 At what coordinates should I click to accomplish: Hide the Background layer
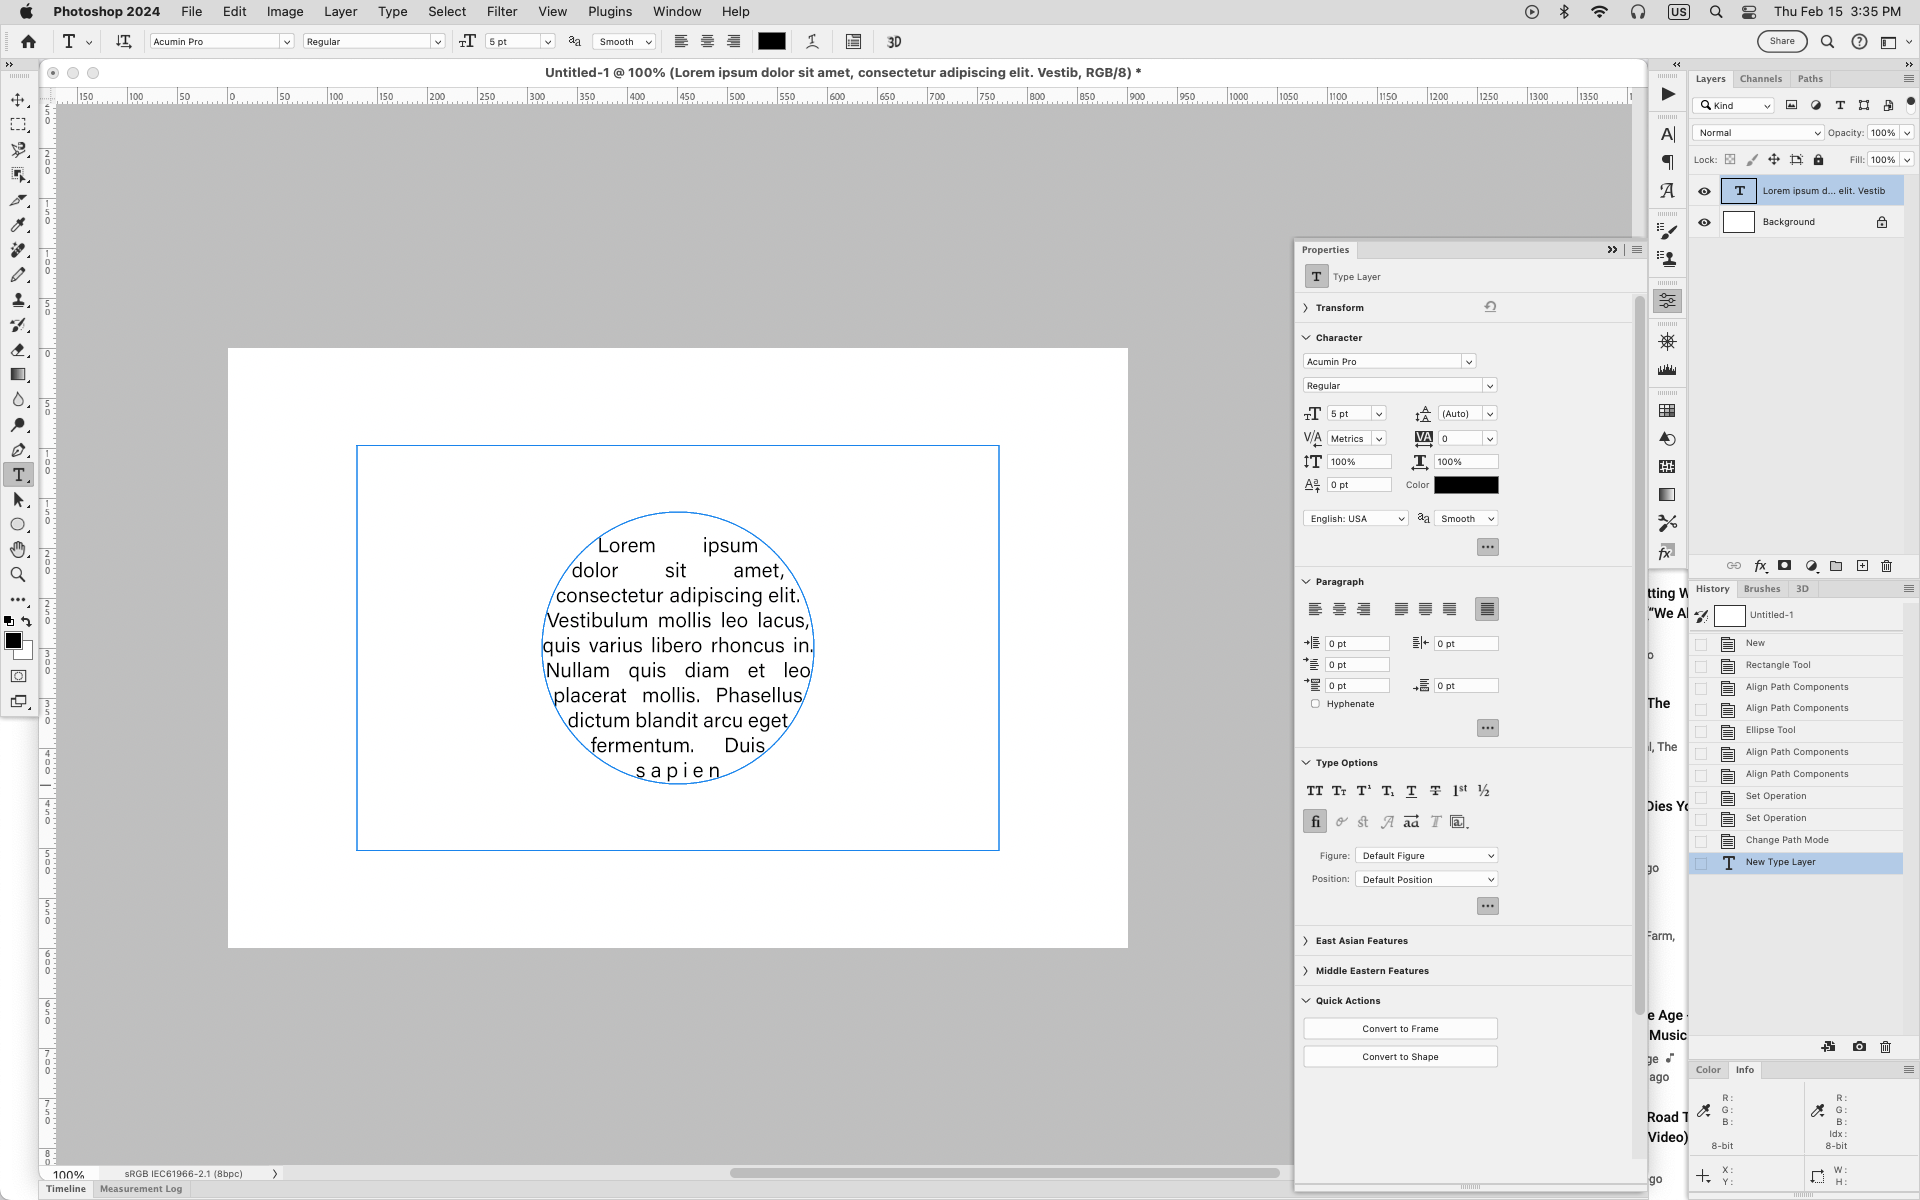(x=1704, y=222)
